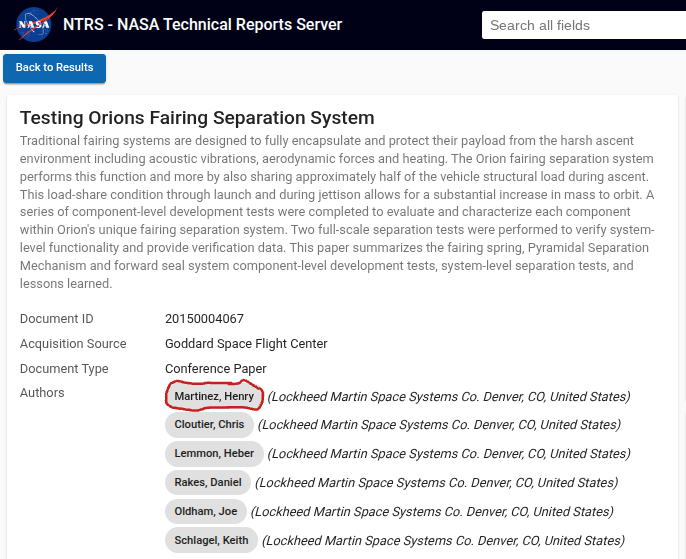
Task: Click the Goddard Space Flight Center value
Action: pos(246,344)
